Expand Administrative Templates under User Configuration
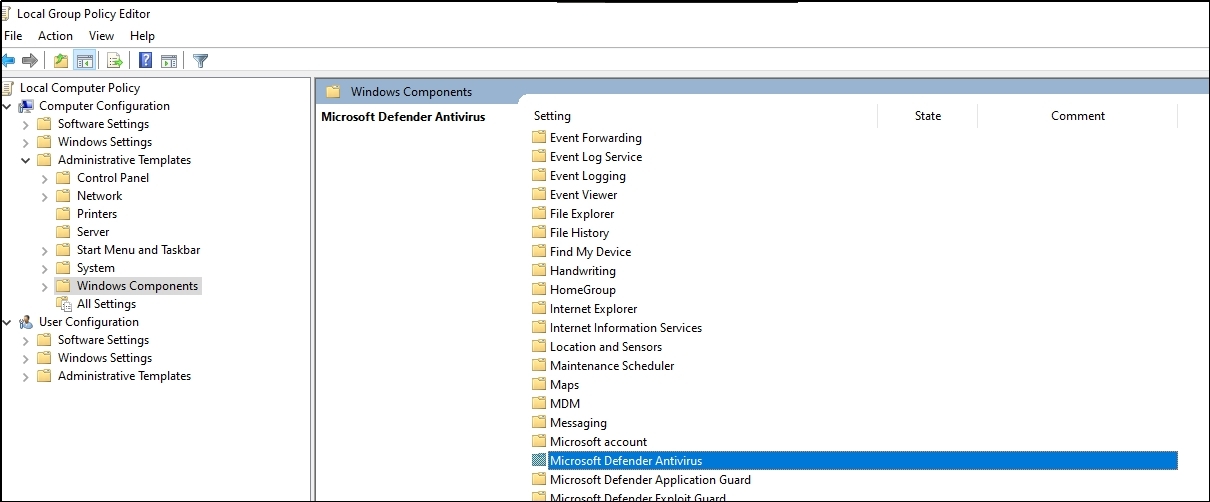This screenshot has width=1210, height=502. pyautogui.click(x=25, y=376)
